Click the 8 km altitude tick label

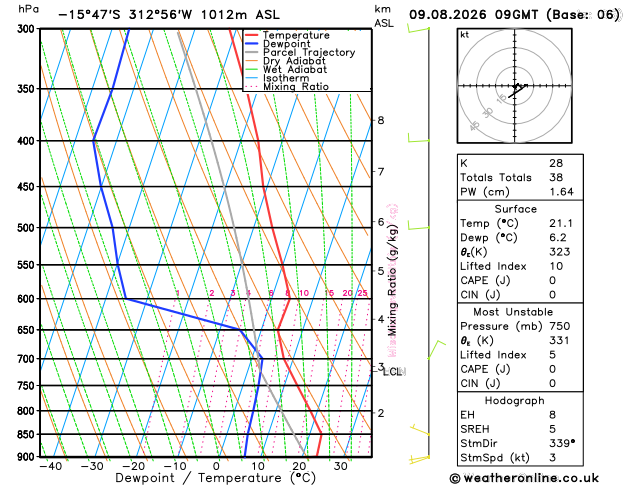(x=381, y=120)
